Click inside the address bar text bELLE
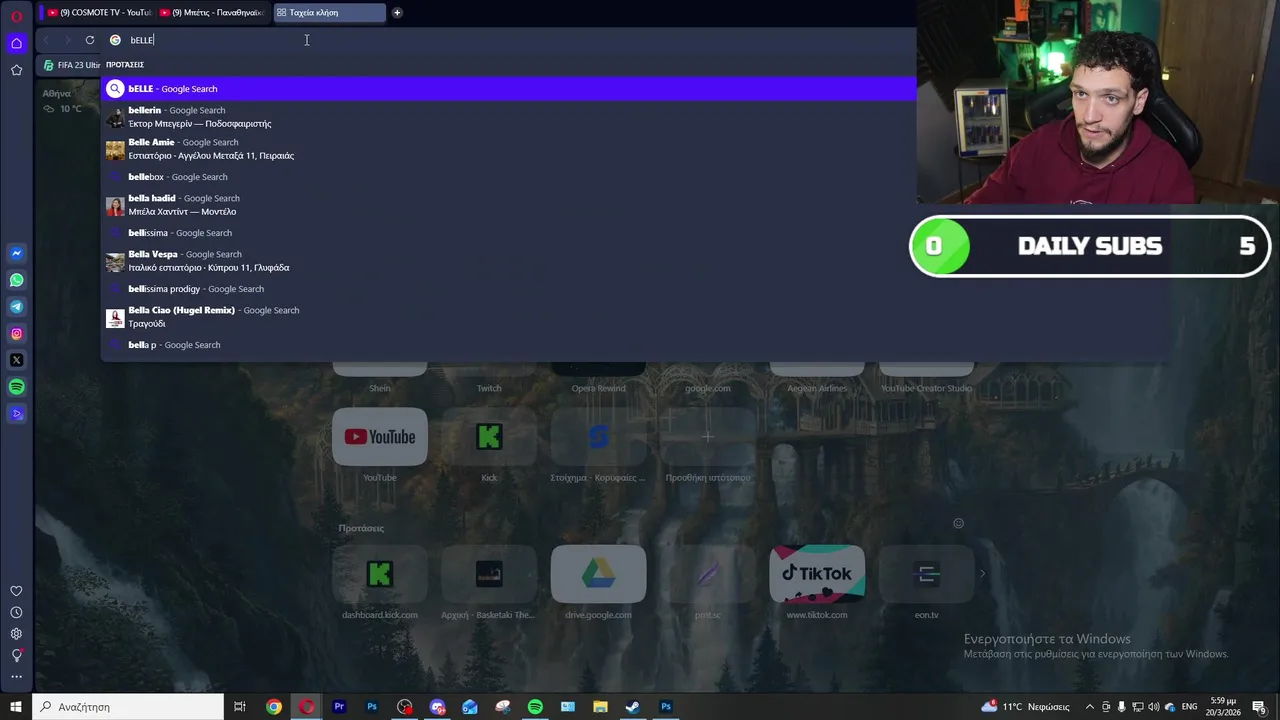1280x720 pixels. pos(142,40)
